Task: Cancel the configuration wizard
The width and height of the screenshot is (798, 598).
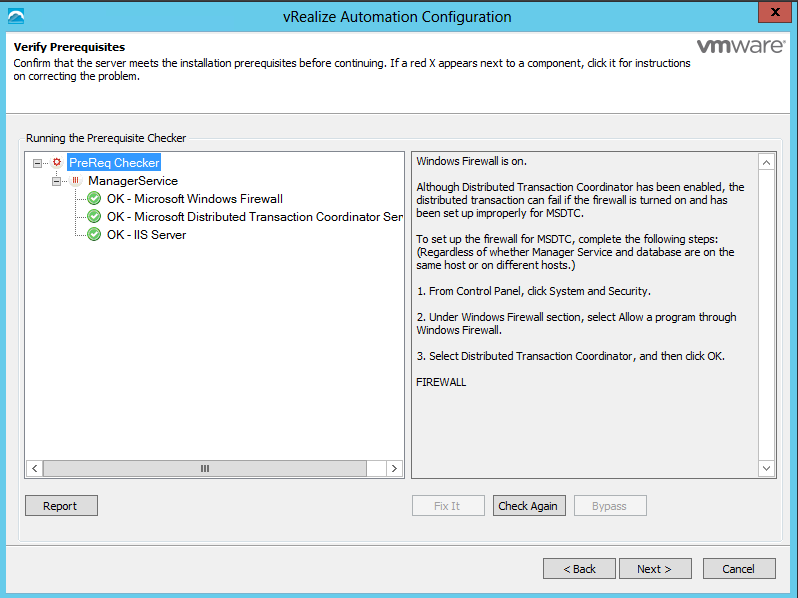Action: click(739, 568)
